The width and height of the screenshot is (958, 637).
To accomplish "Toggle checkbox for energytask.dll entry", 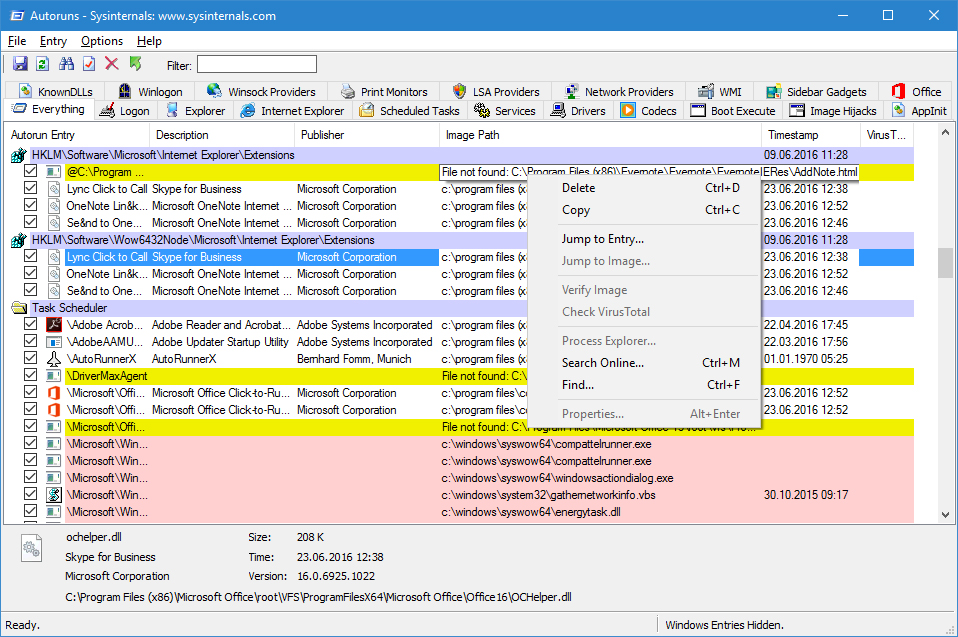I will pyautogui.click(x=30, y=511).
